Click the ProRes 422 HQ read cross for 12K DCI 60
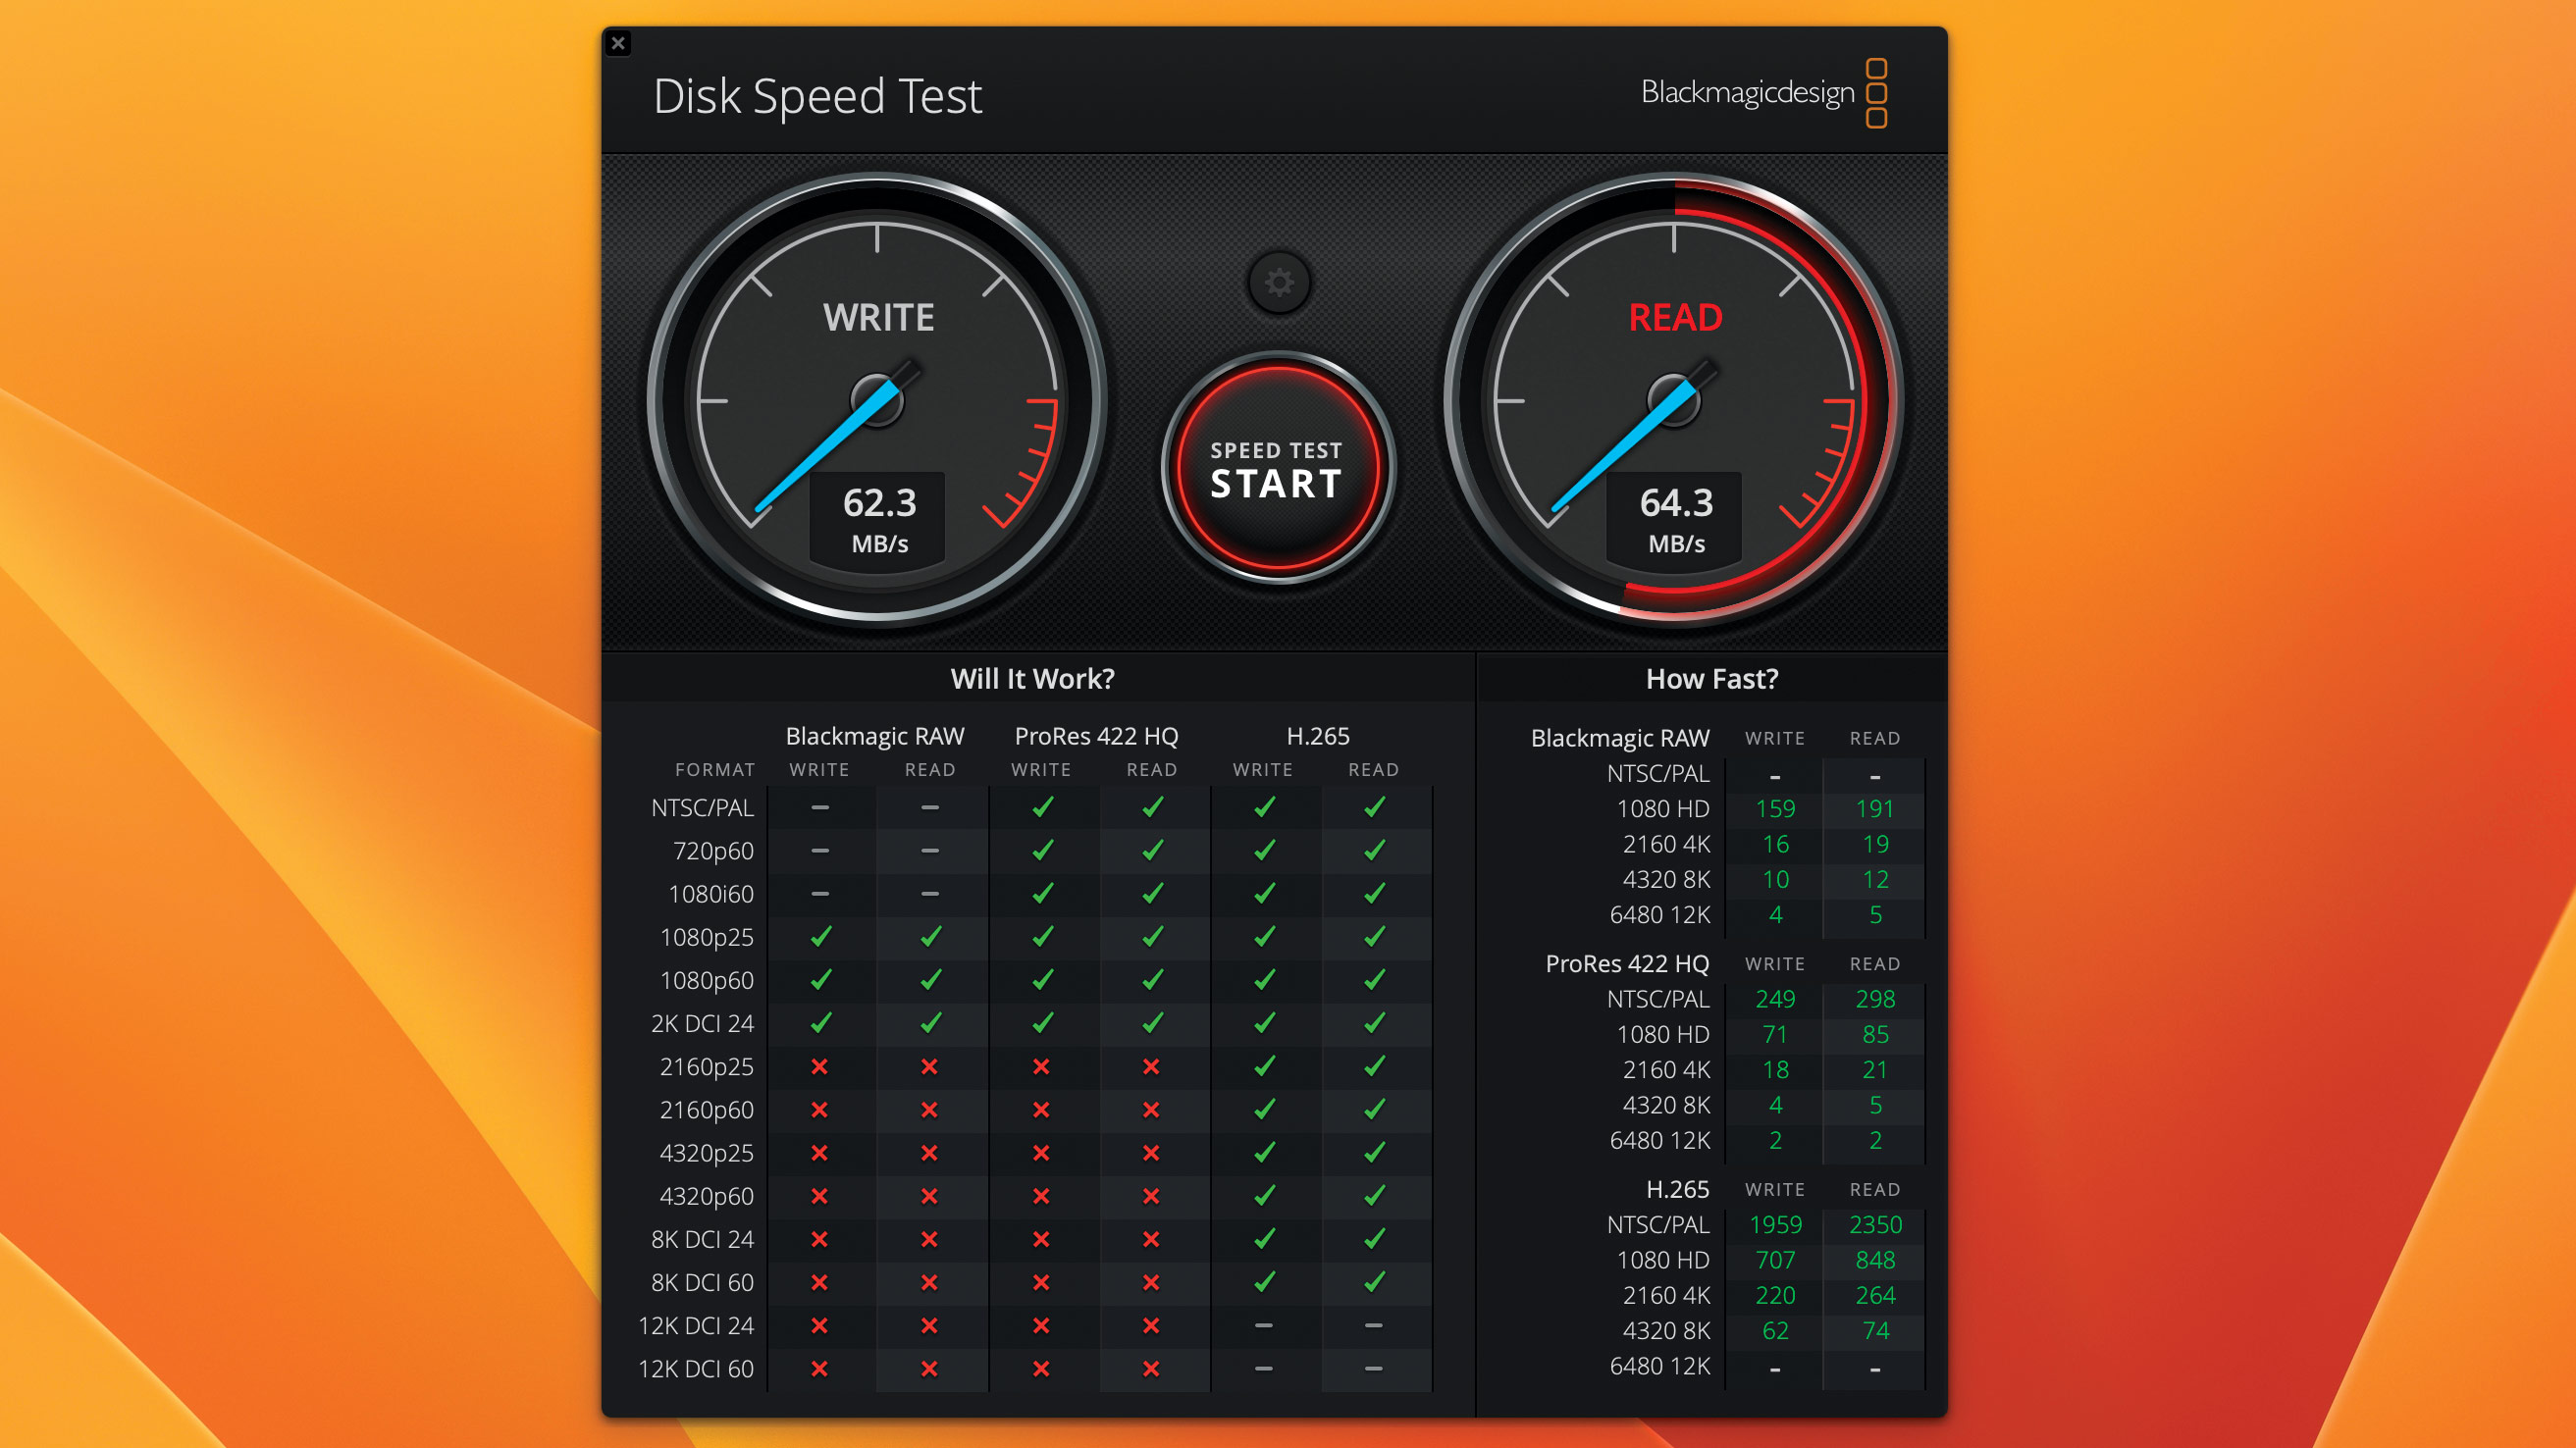Viewport: 2576px width, 1448px height. click(1151, 1369)
